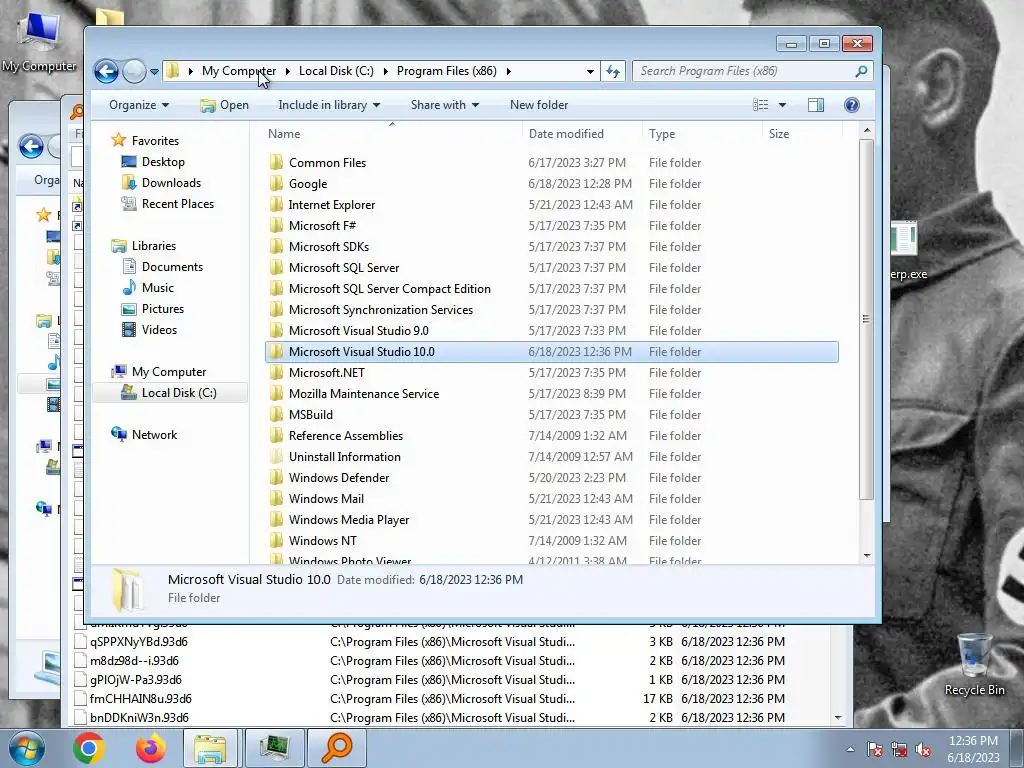Select Downloads in Favorites
The height and width of the screenshot is (768, 1024).
point(171,183)
